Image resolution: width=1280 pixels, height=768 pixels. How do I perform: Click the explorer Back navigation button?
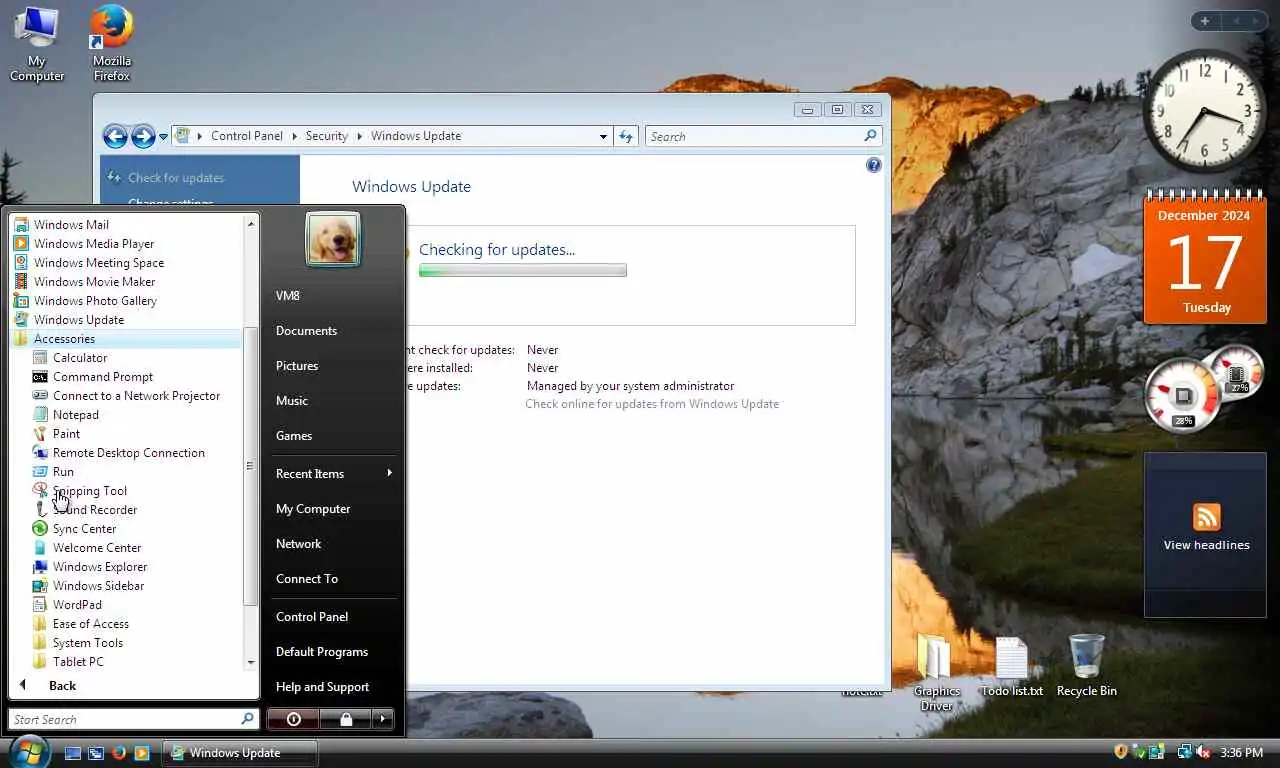click(x=115, y=136)
